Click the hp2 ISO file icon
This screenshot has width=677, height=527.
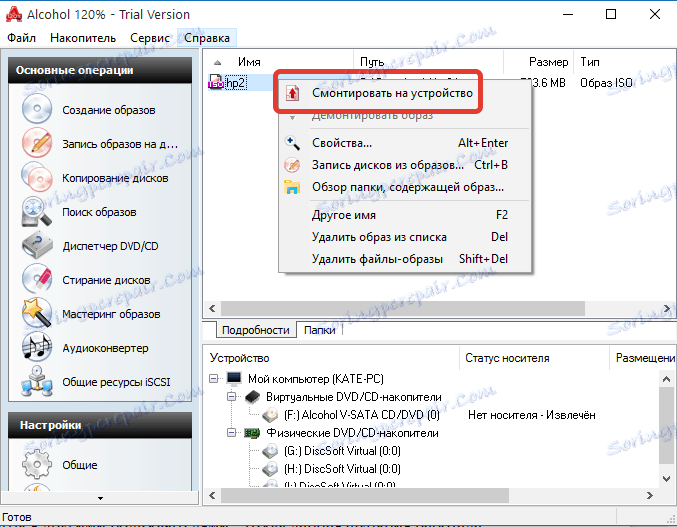click(215, 82)
